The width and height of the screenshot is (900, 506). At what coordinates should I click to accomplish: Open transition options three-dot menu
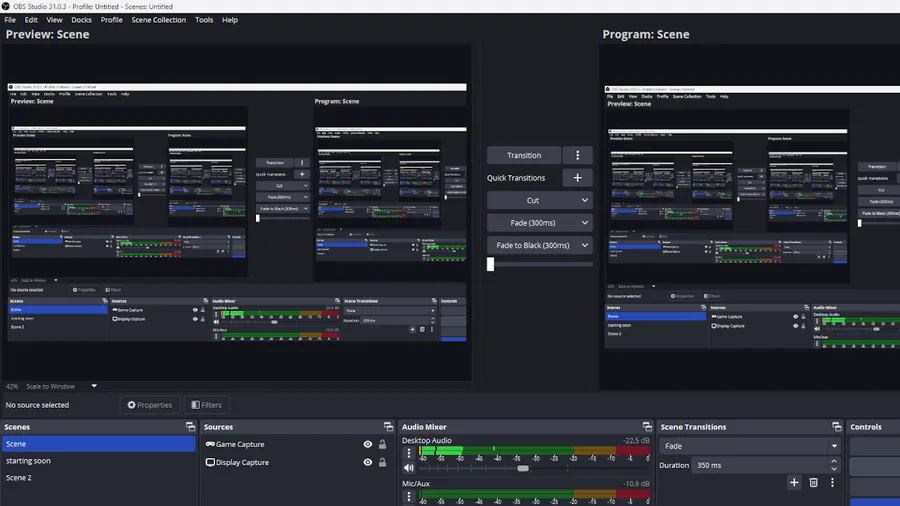577,155
